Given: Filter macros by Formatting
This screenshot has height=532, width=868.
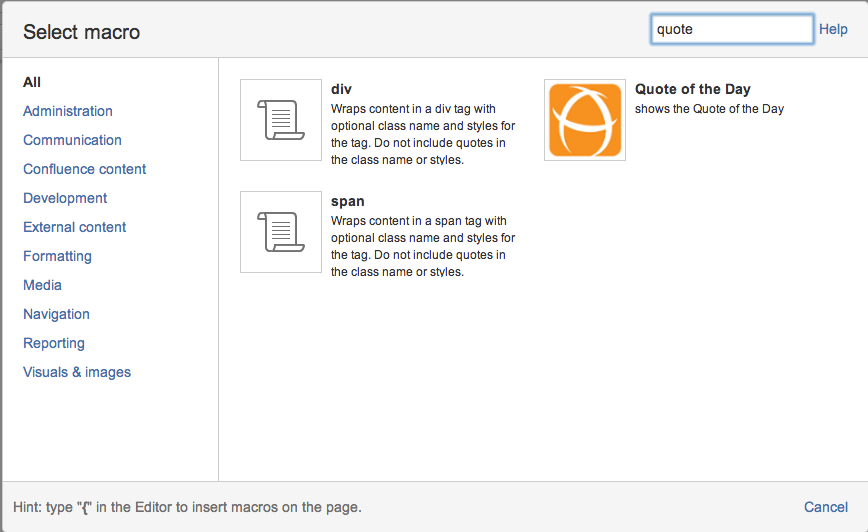Looking at the screenshot, I should (x=57, y=256).
